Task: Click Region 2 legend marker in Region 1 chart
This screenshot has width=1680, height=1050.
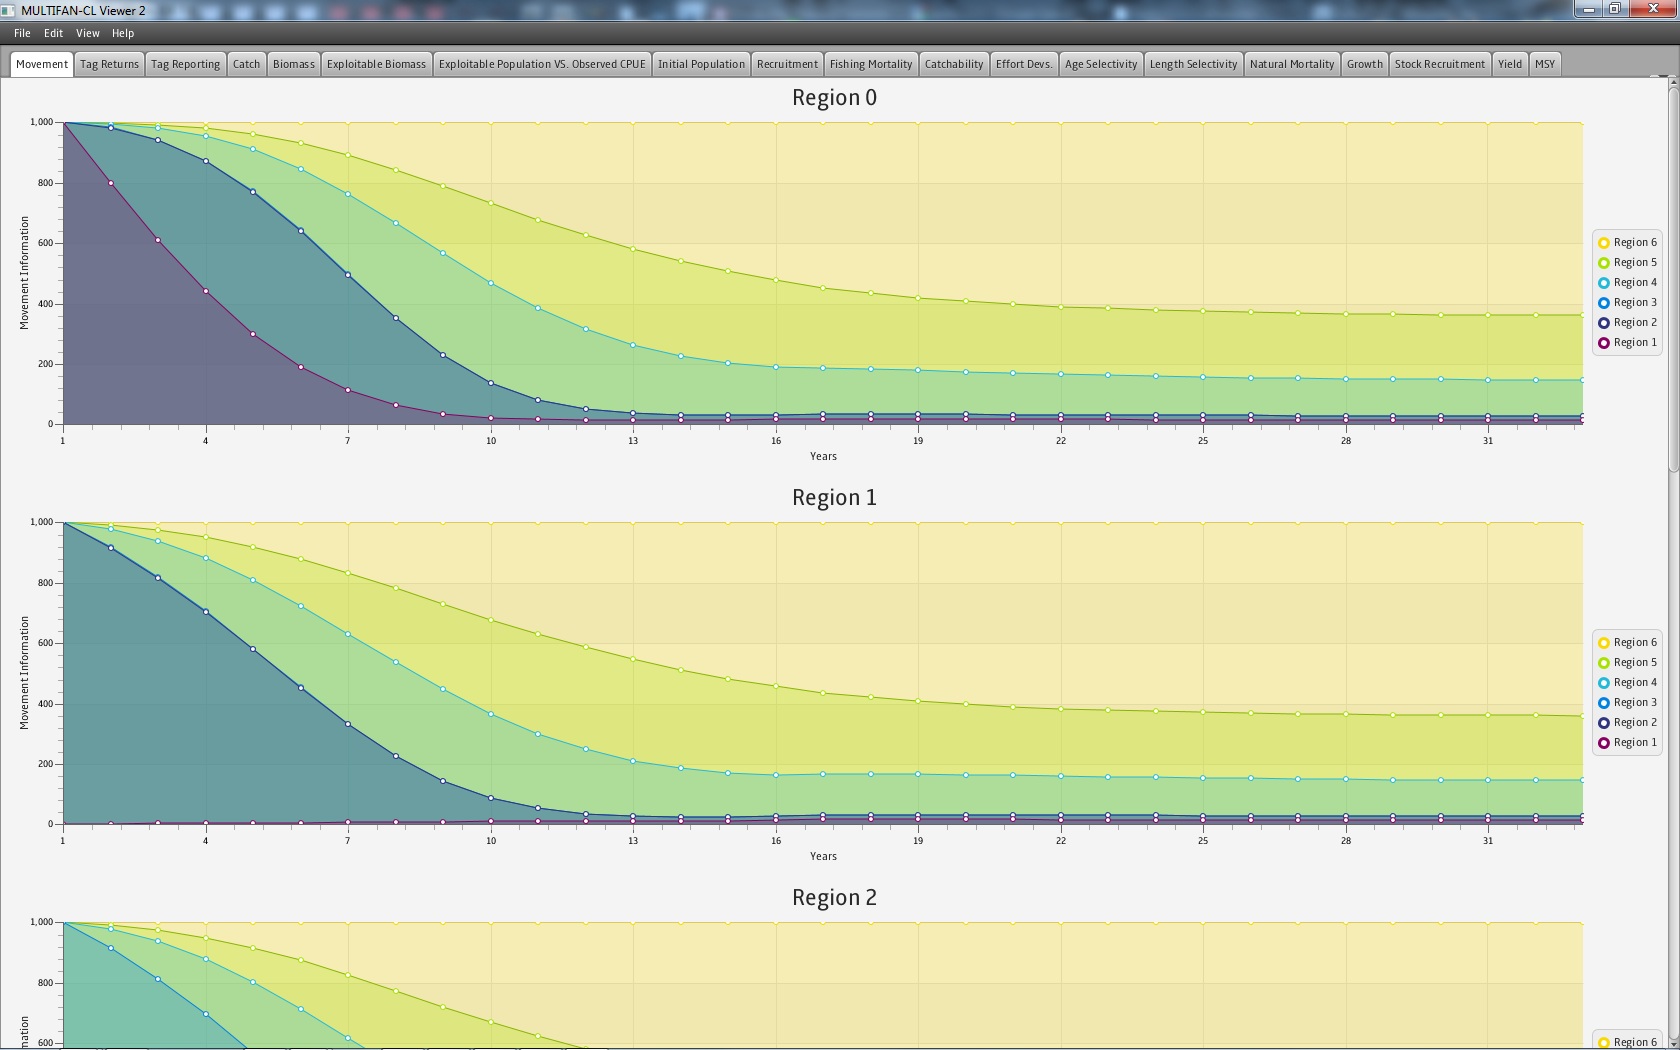Action: 1603,723
